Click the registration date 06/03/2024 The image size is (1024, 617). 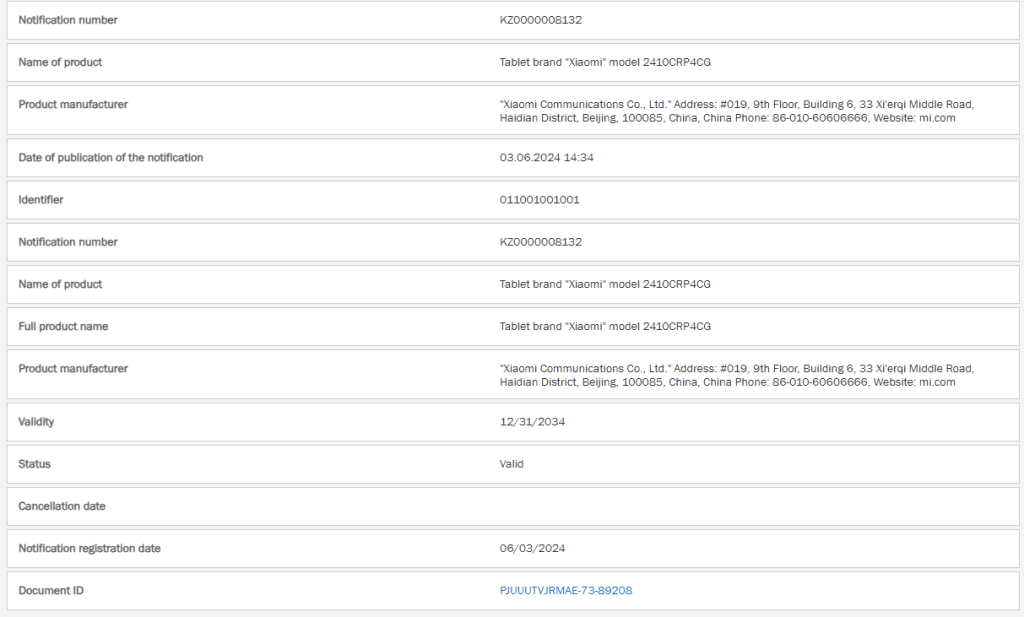(532, 548)
